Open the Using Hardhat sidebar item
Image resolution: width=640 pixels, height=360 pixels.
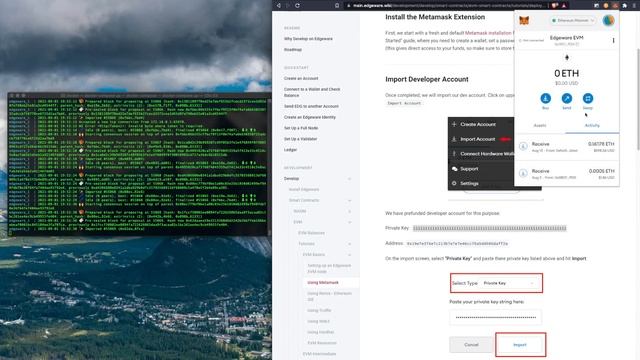pyautogui.click(x=320, y=332)
